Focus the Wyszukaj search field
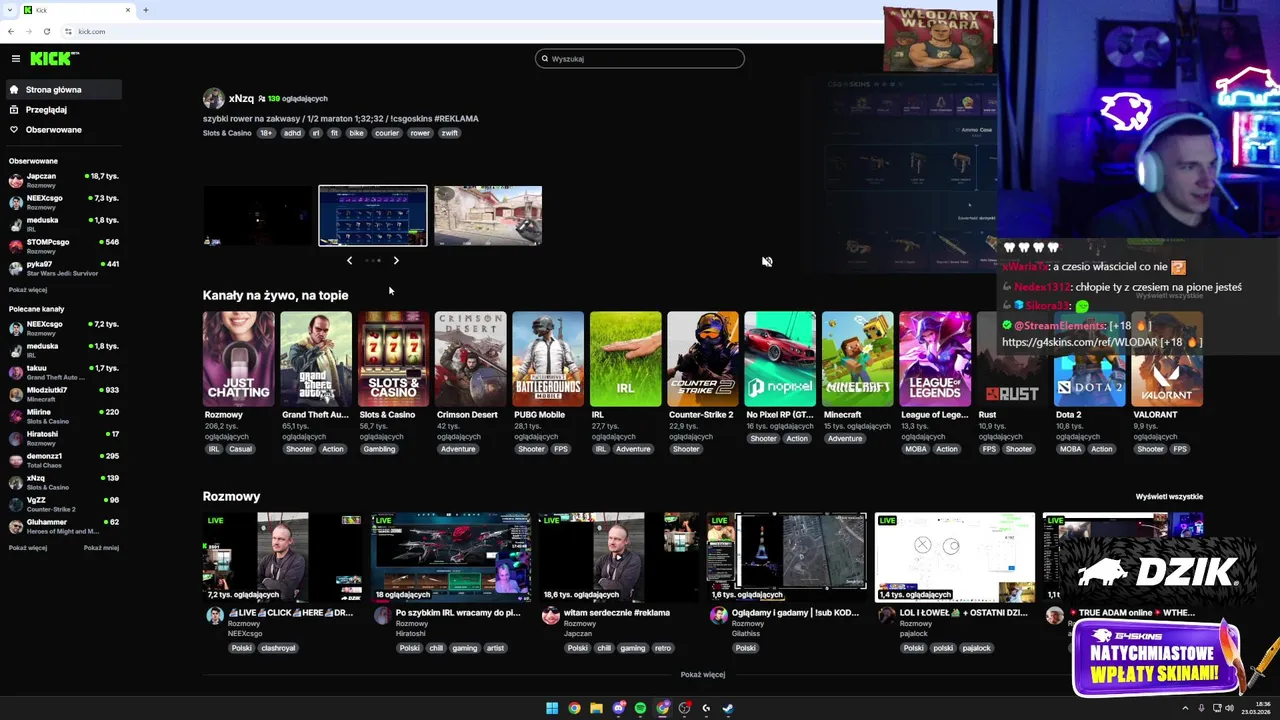 [640, 59]
